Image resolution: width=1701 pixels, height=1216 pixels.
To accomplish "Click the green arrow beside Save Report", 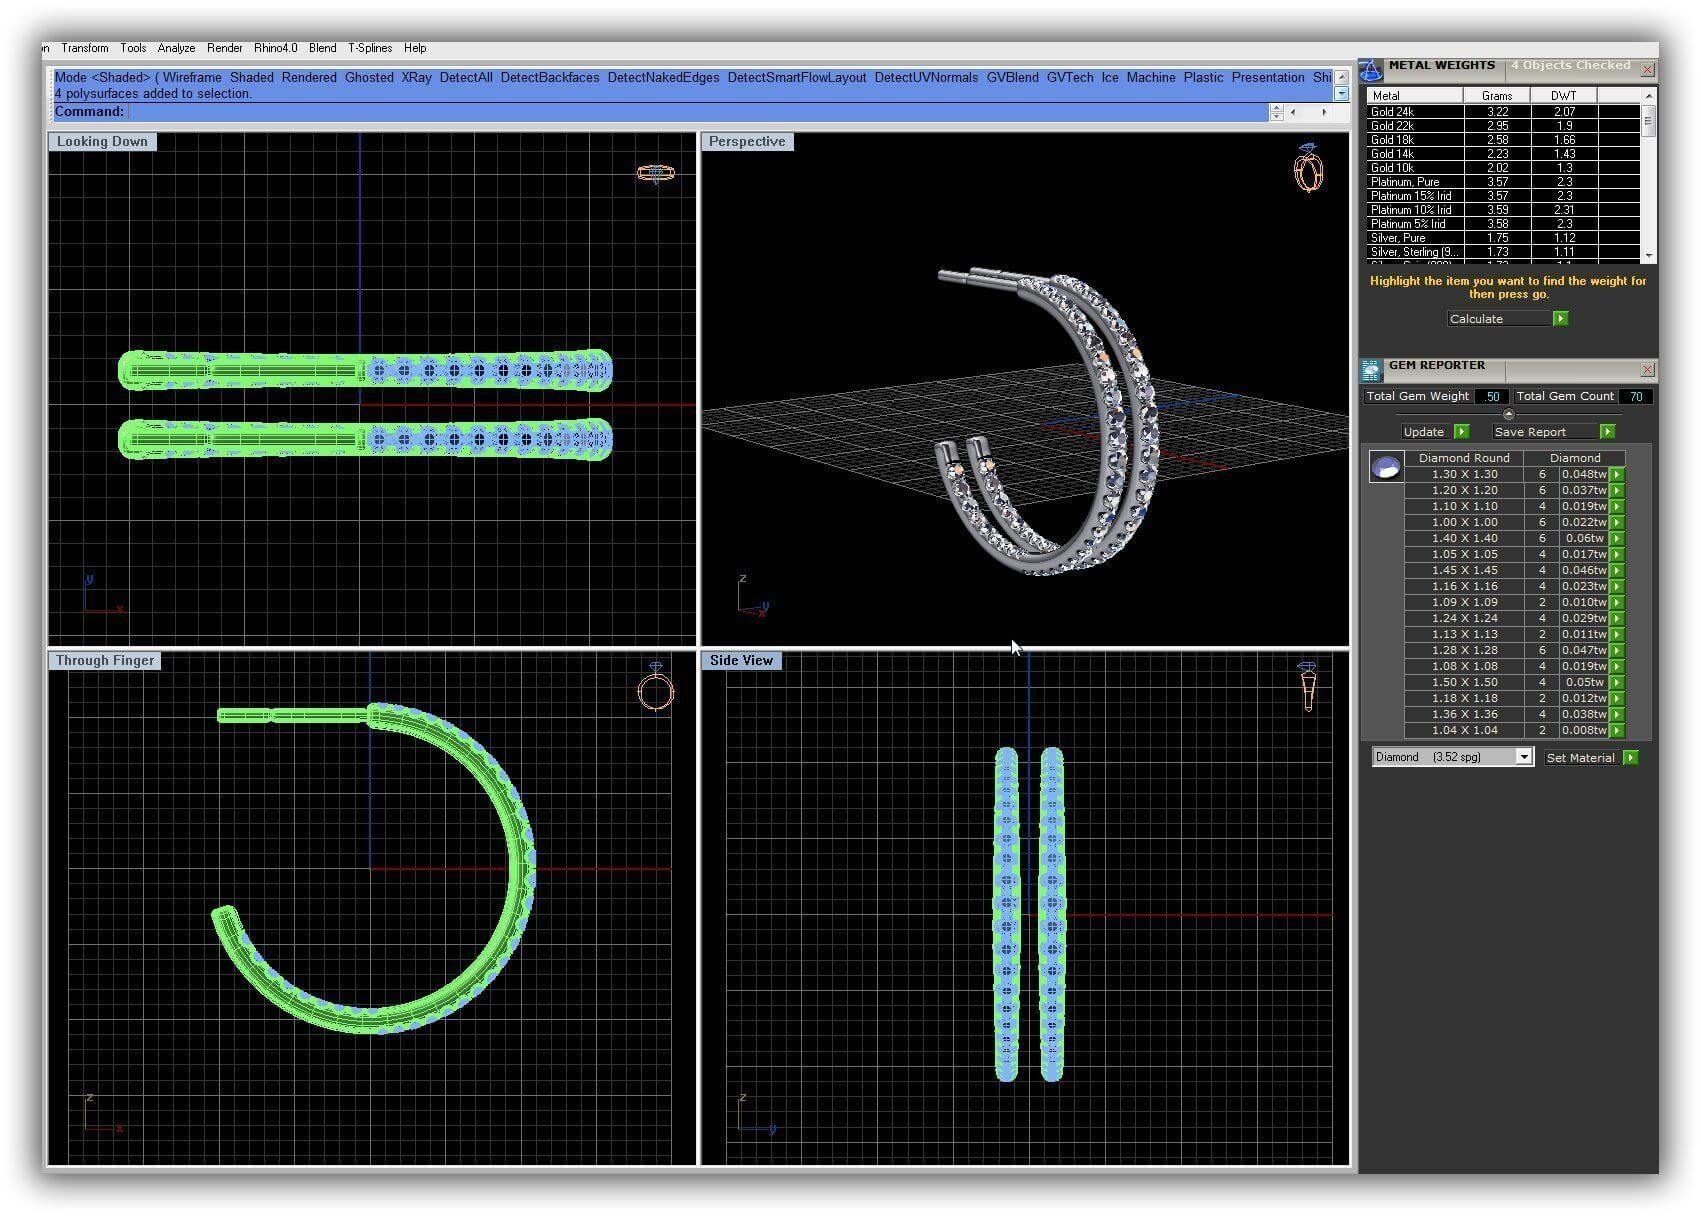I will pos(1607,431).
